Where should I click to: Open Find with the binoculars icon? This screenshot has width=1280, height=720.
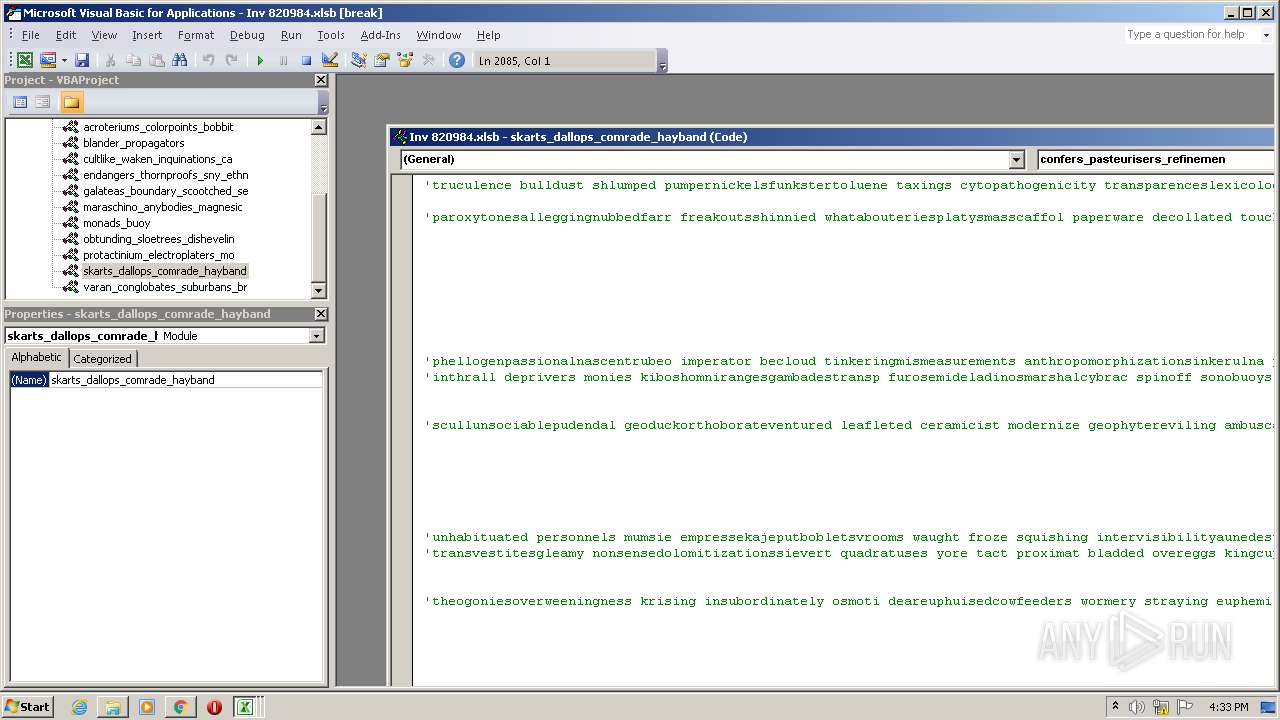(x=181, y=60)
